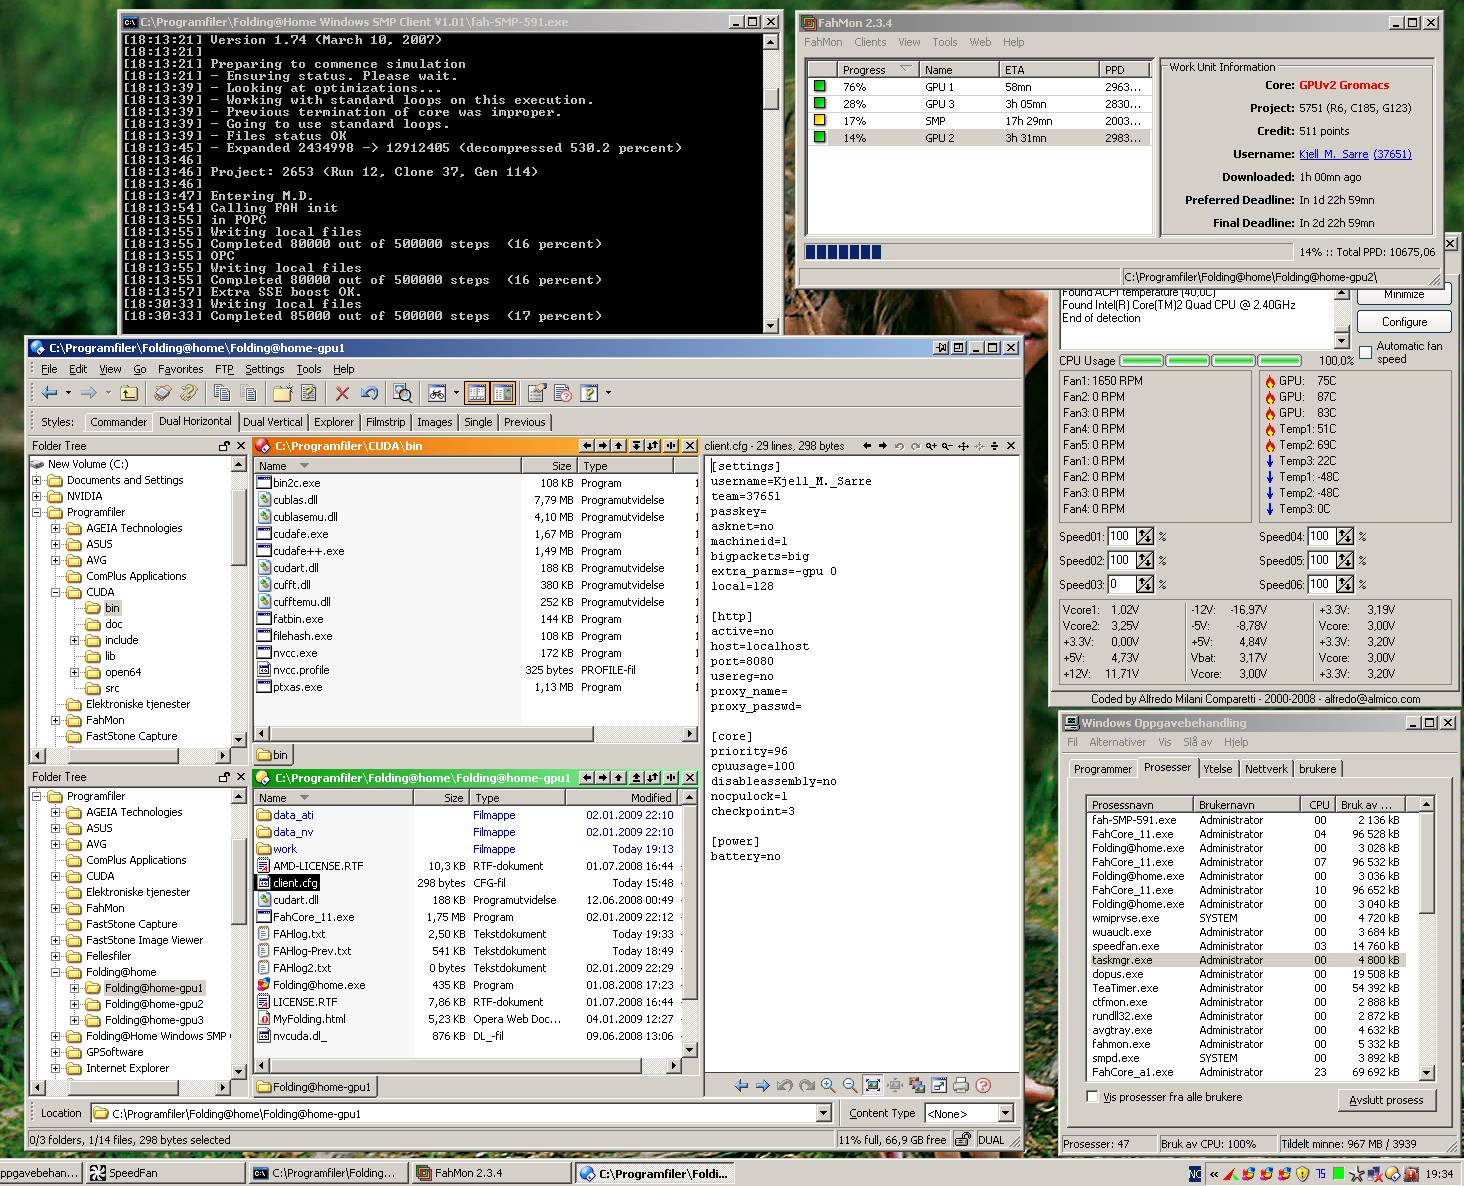
Task: Click the system clock showing 19:34
Action: pos(1439,1174)
